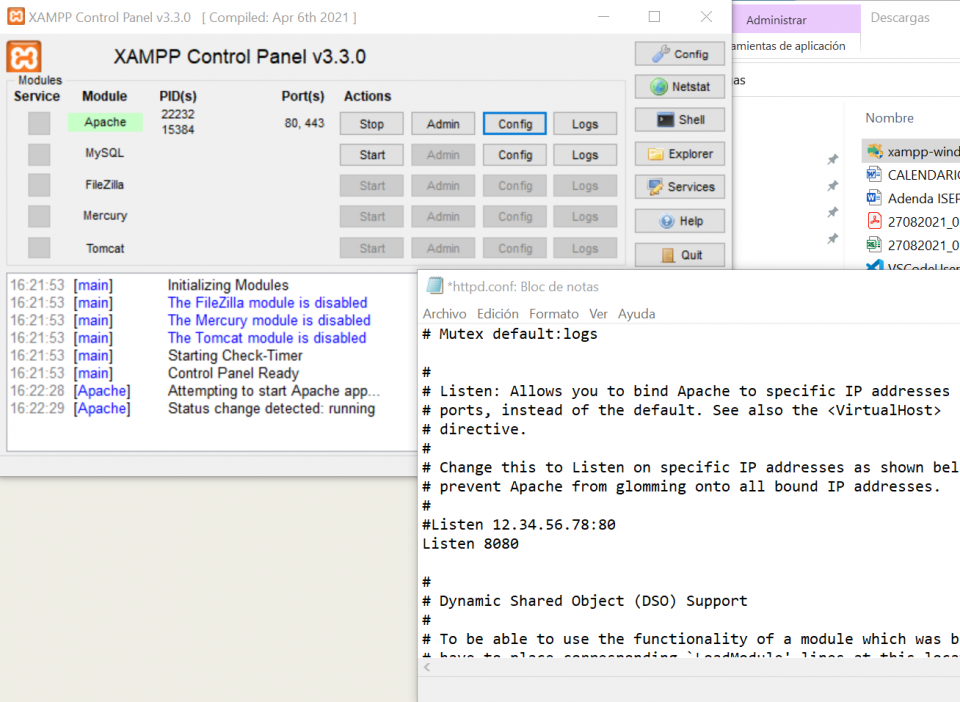
Task: Stop the running Apache server
Action: [371, 122]
